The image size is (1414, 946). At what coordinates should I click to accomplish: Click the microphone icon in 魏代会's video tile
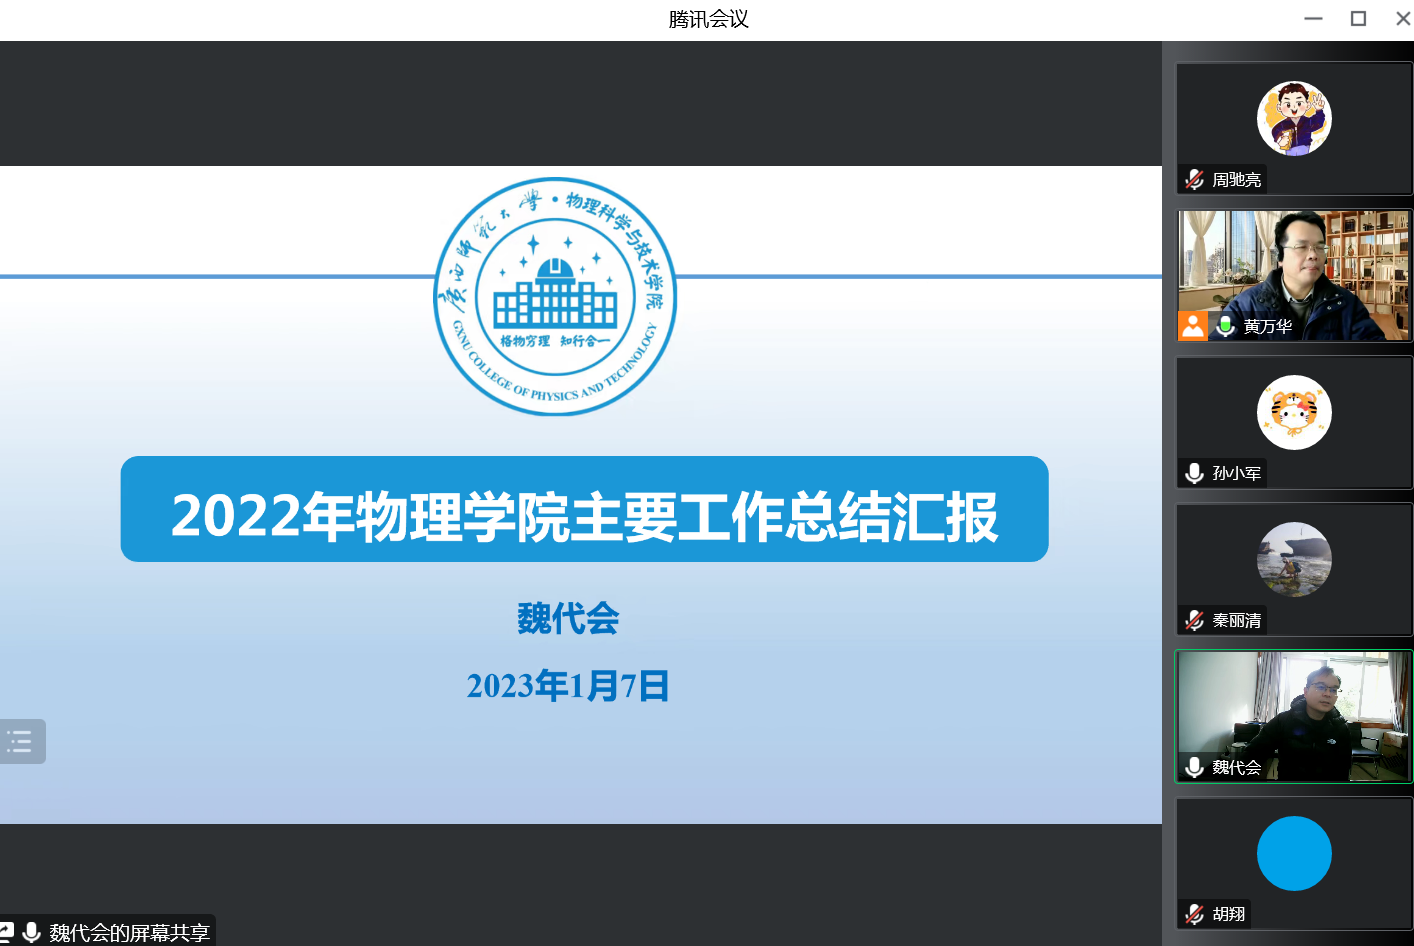click(1194, 767)
